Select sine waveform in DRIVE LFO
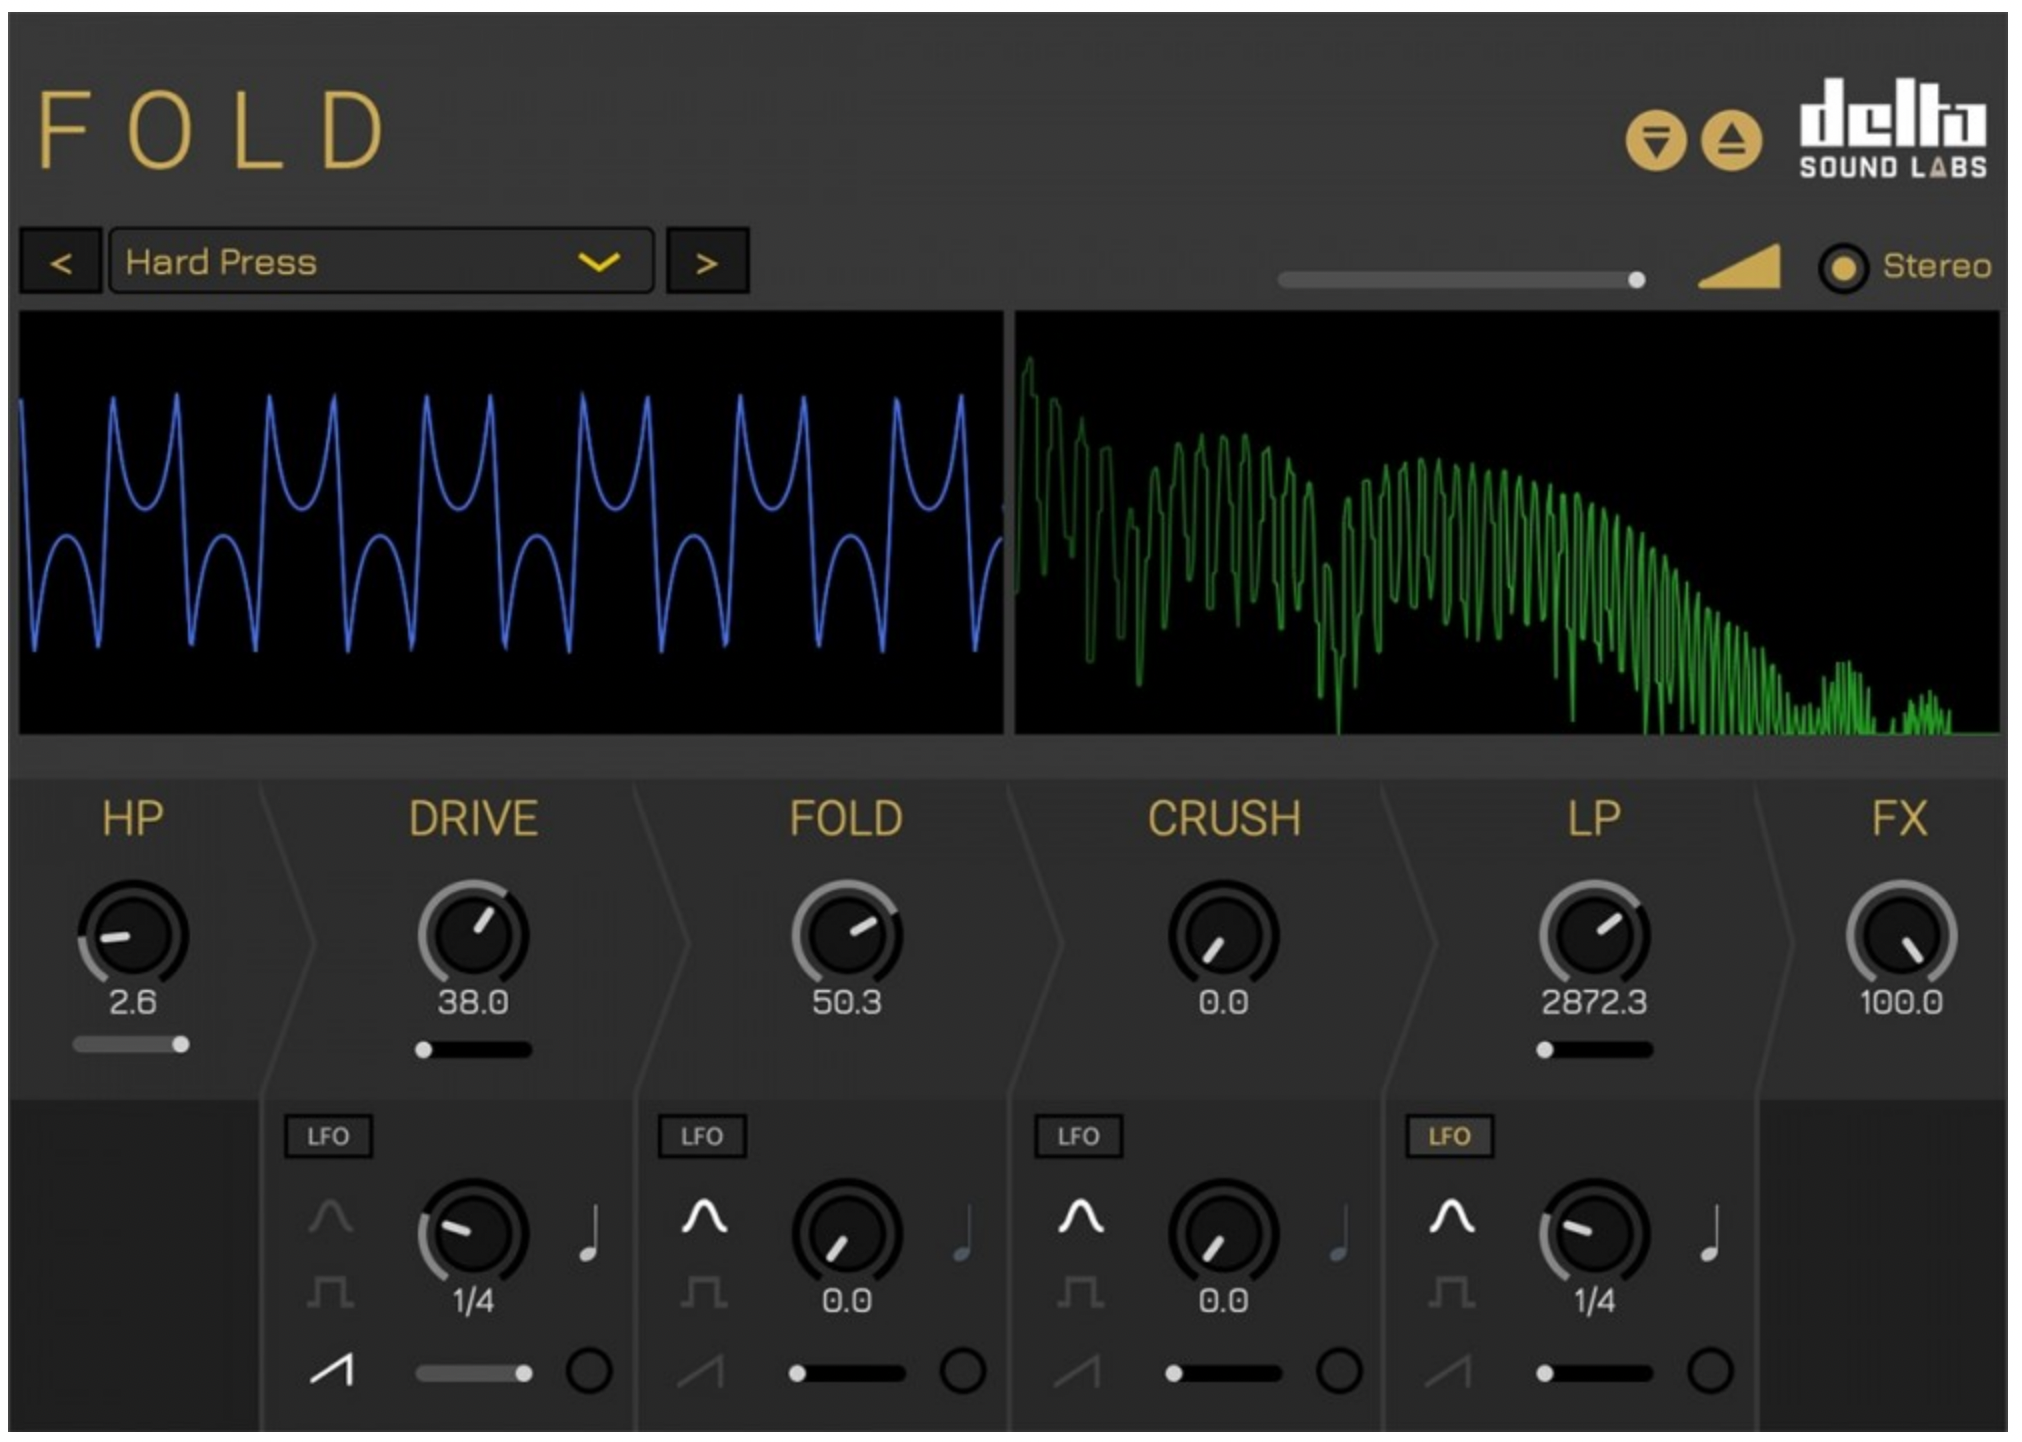Viewport: 2022px width, 1442px height. tap(330, 1217)
